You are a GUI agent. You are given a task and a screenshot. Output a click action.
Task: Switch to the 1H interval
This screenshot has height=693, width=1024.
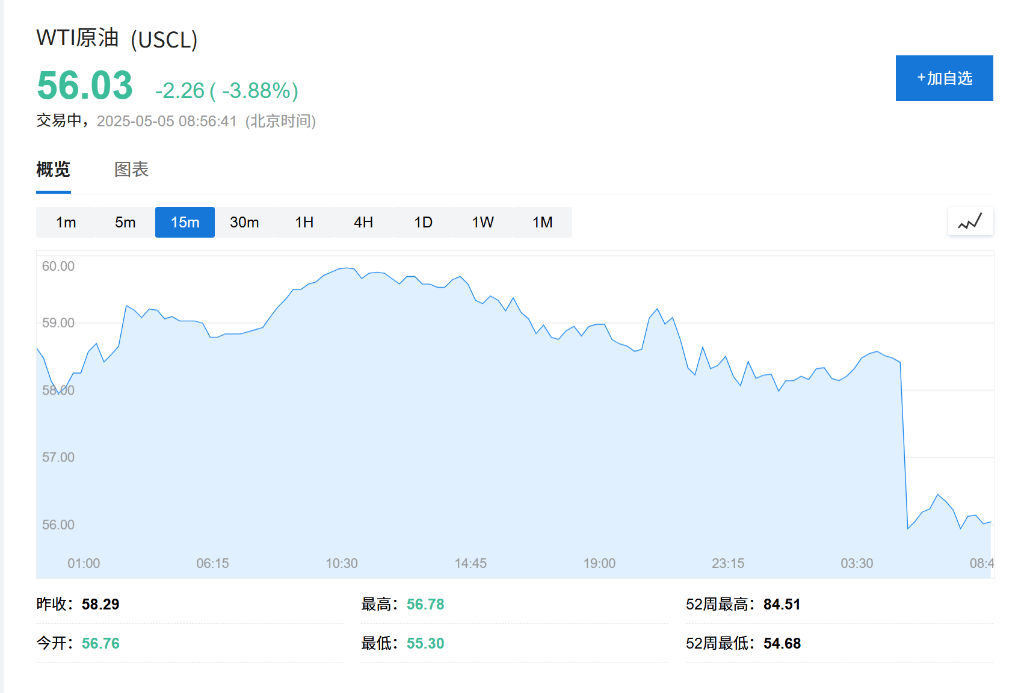click(303, 222)
